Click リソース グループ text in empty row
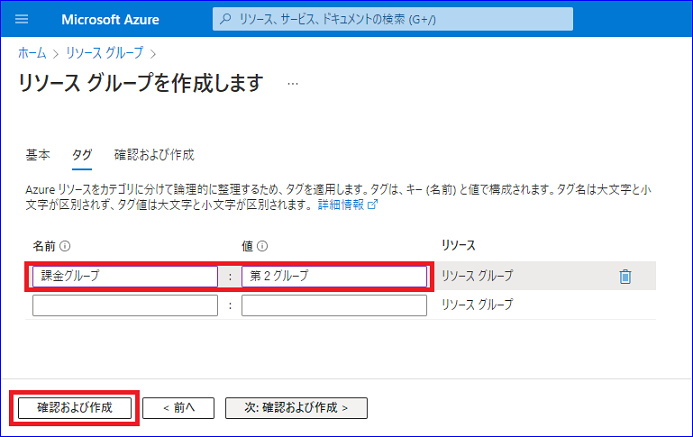The image size is (693, 437). 477,304
